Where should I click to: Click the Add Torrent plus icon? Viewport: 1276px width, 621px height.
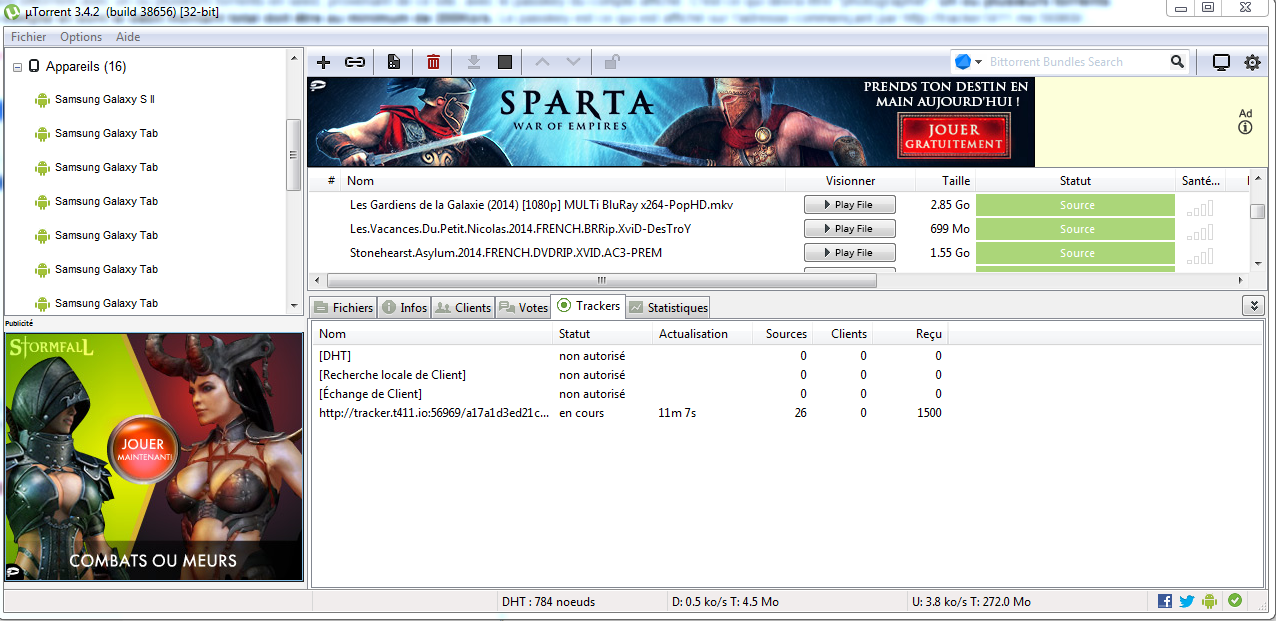(323, 62)
